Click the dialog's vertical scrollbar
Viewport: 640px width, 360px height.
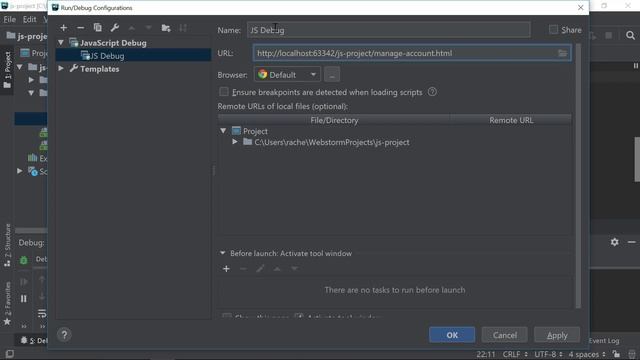click(x=578, y=176)
